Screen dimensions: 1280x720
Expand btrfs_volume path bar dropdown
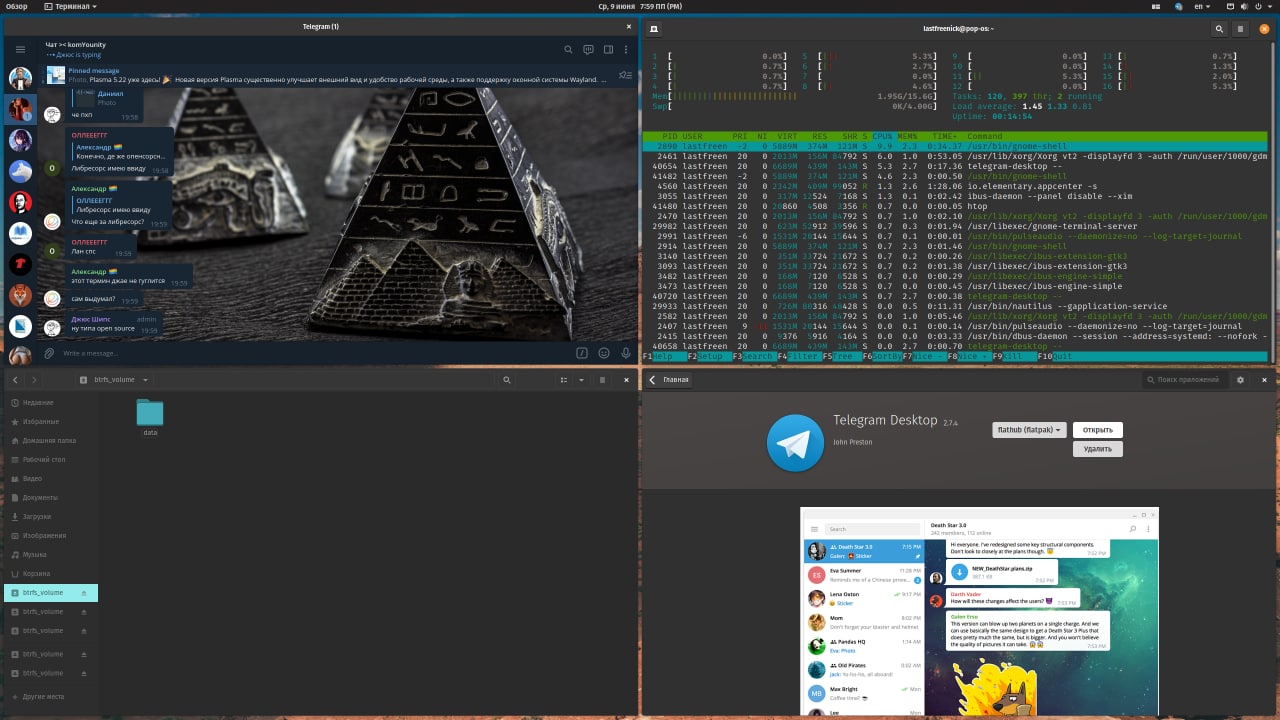pyautogui.click(x=145, y=380)
